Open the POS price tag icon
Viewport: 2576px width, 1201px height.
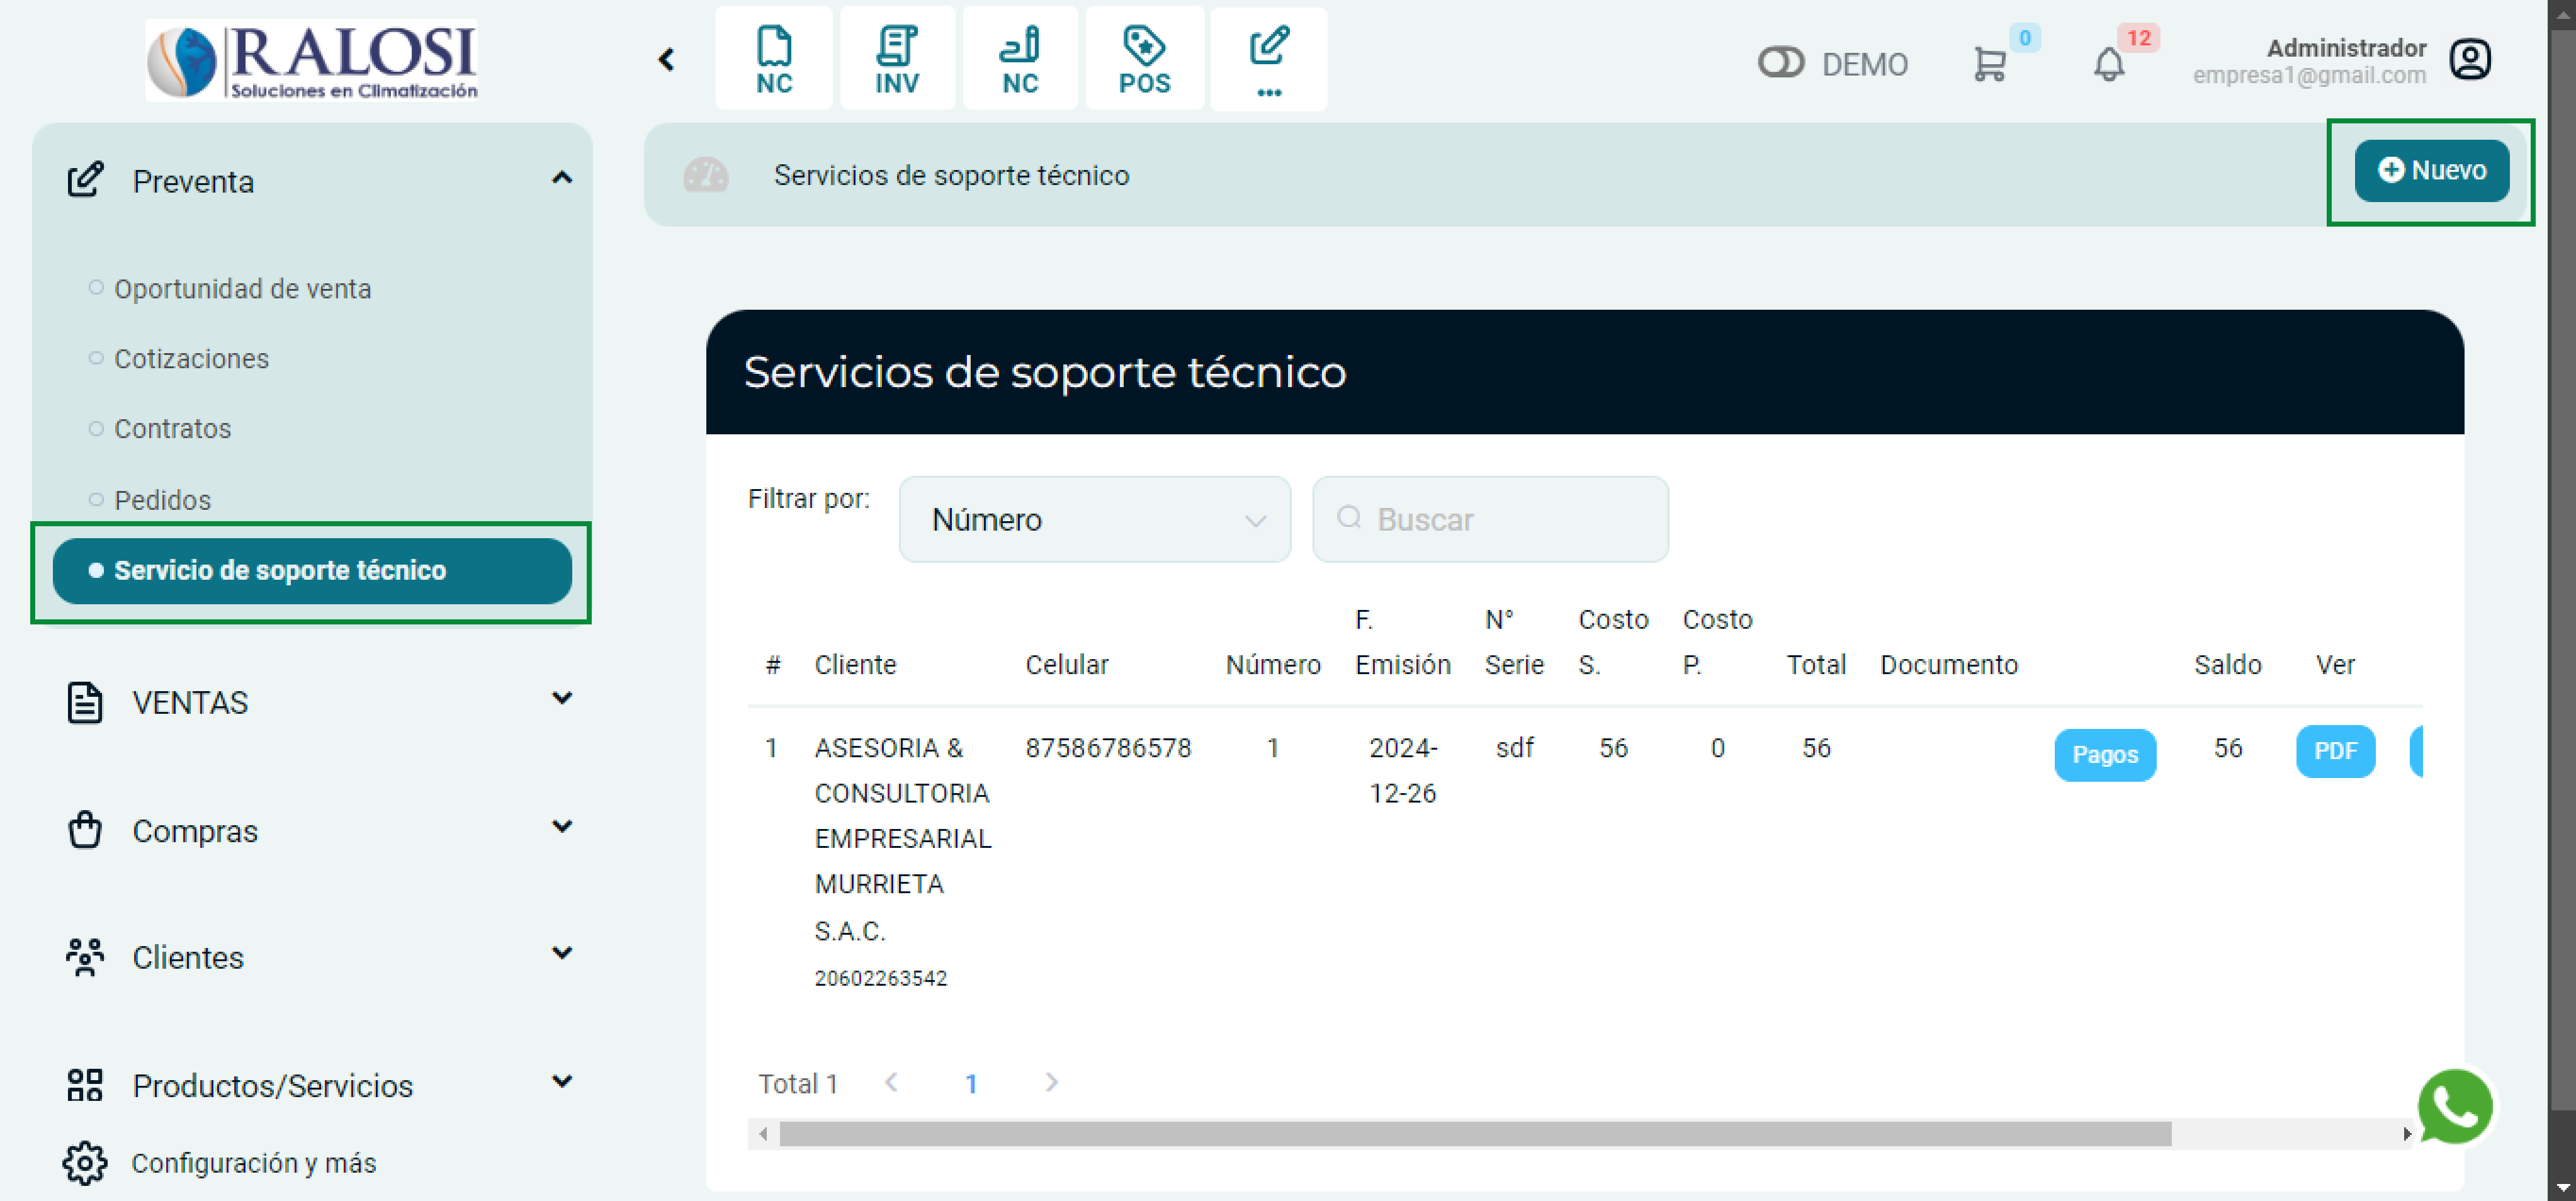coord(1145,58)
